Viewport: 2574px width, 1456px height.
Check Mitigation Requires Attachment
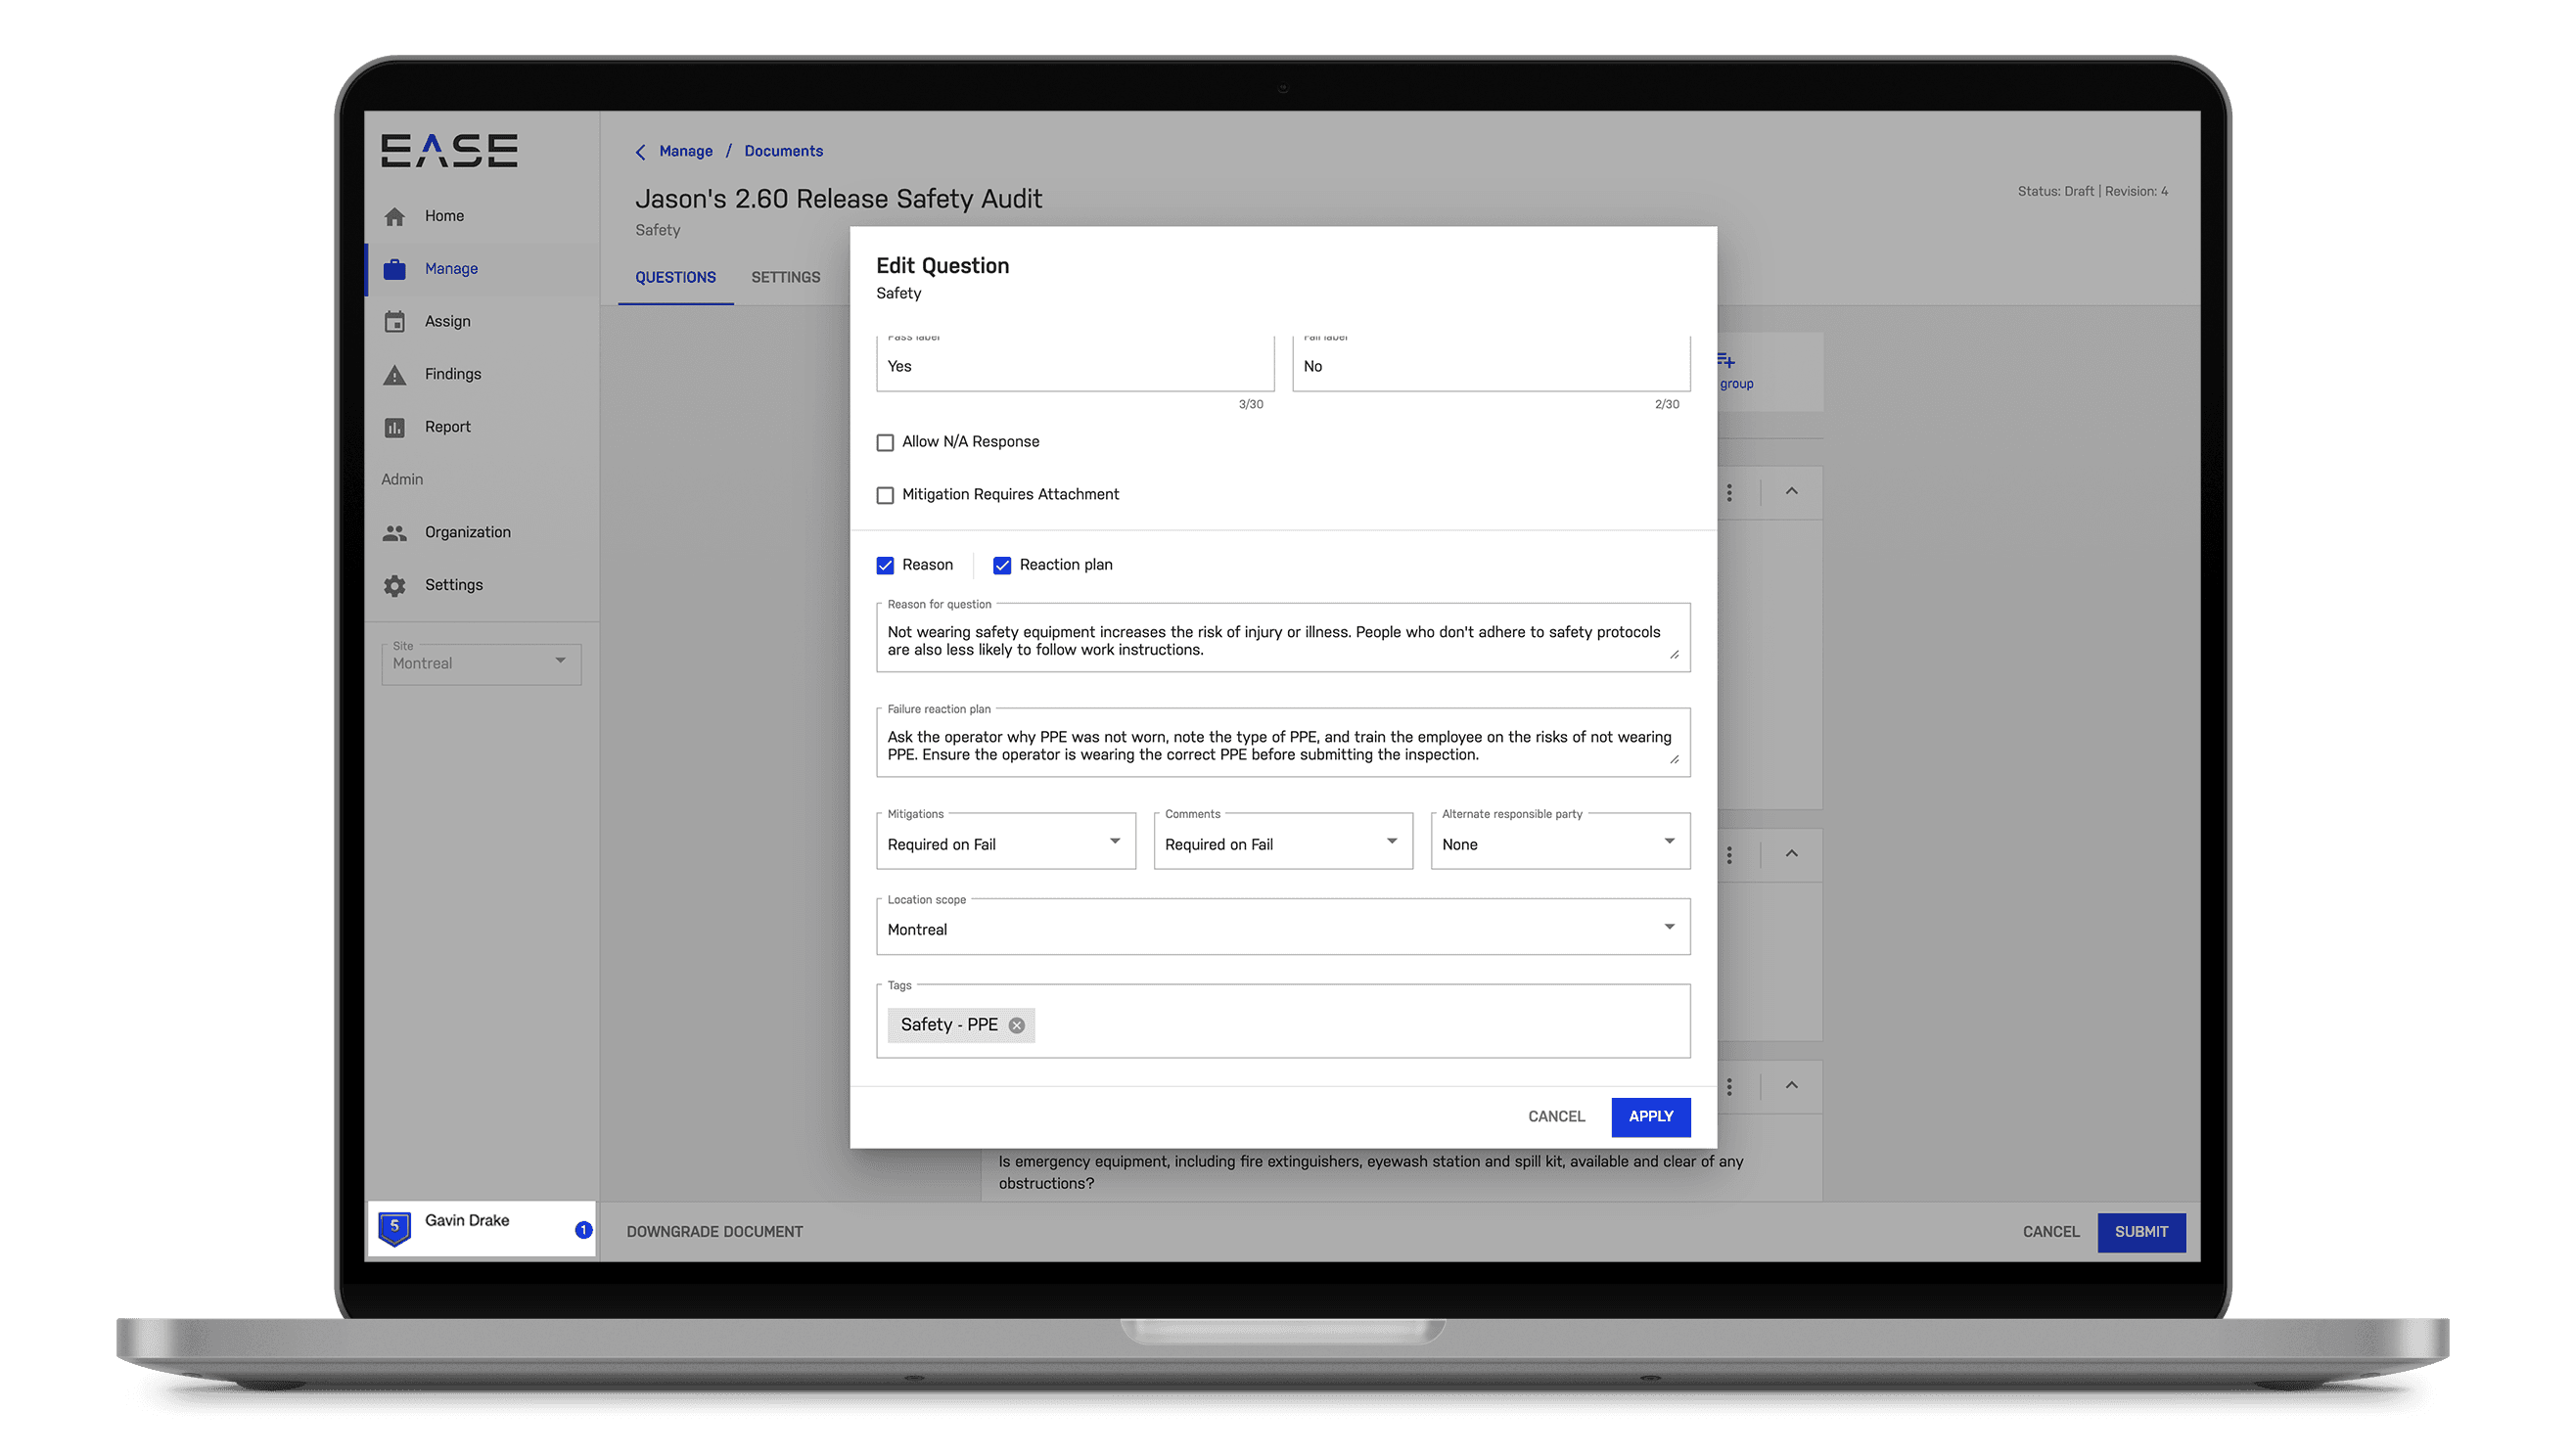(885, 495)
